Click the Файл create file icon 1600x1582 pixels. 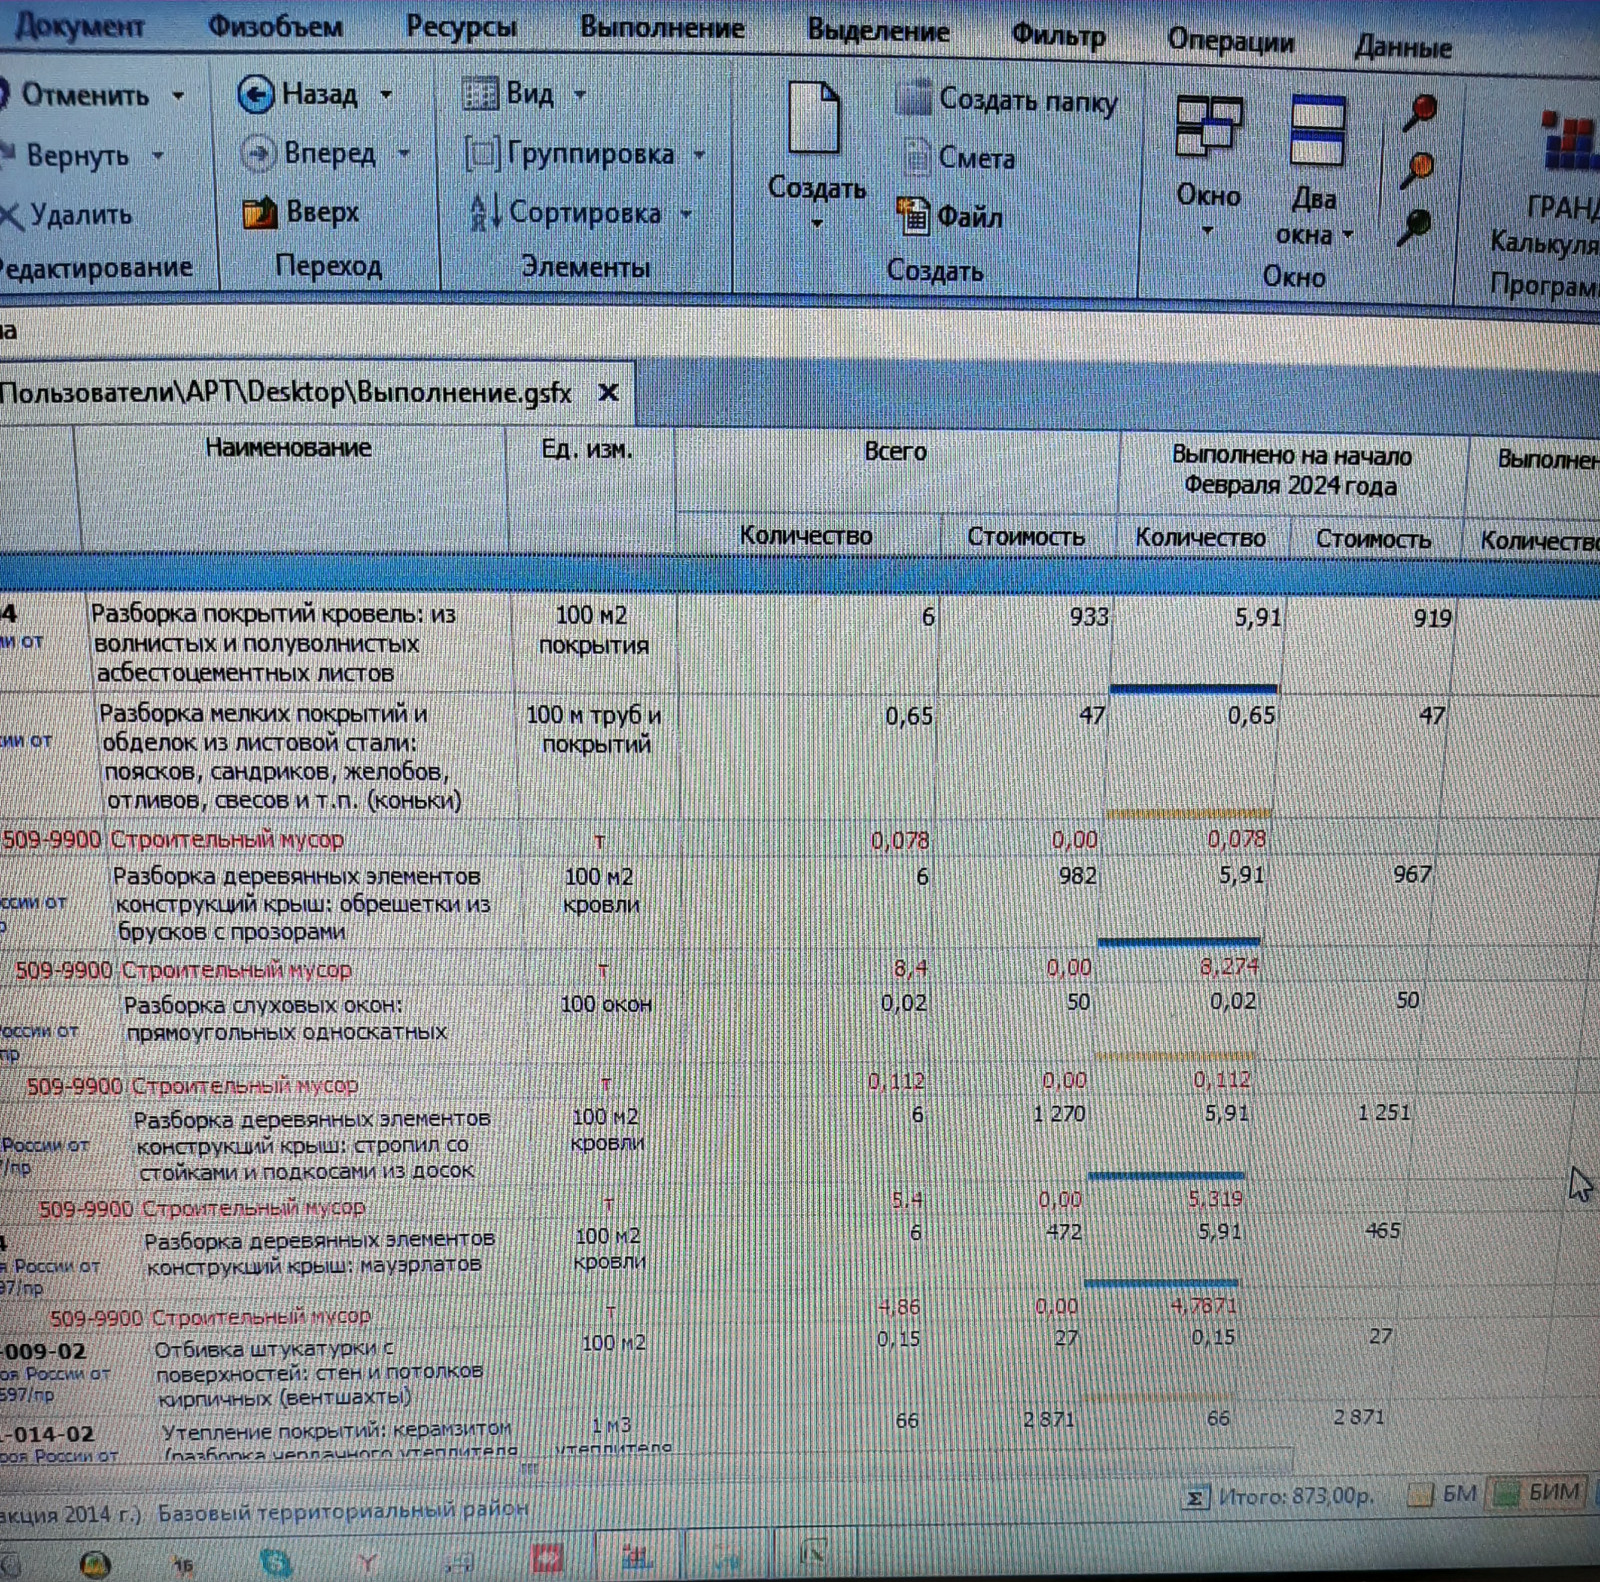coord(913,215)
